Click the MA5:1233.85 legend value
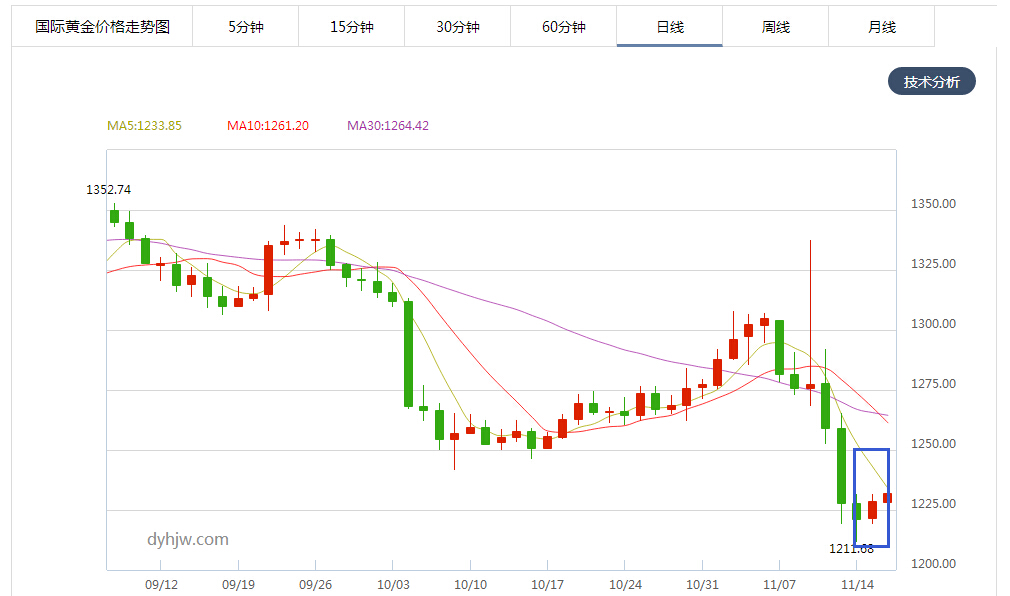The width and height of the screenshot is (1010, 596). [x=144, y=126]
